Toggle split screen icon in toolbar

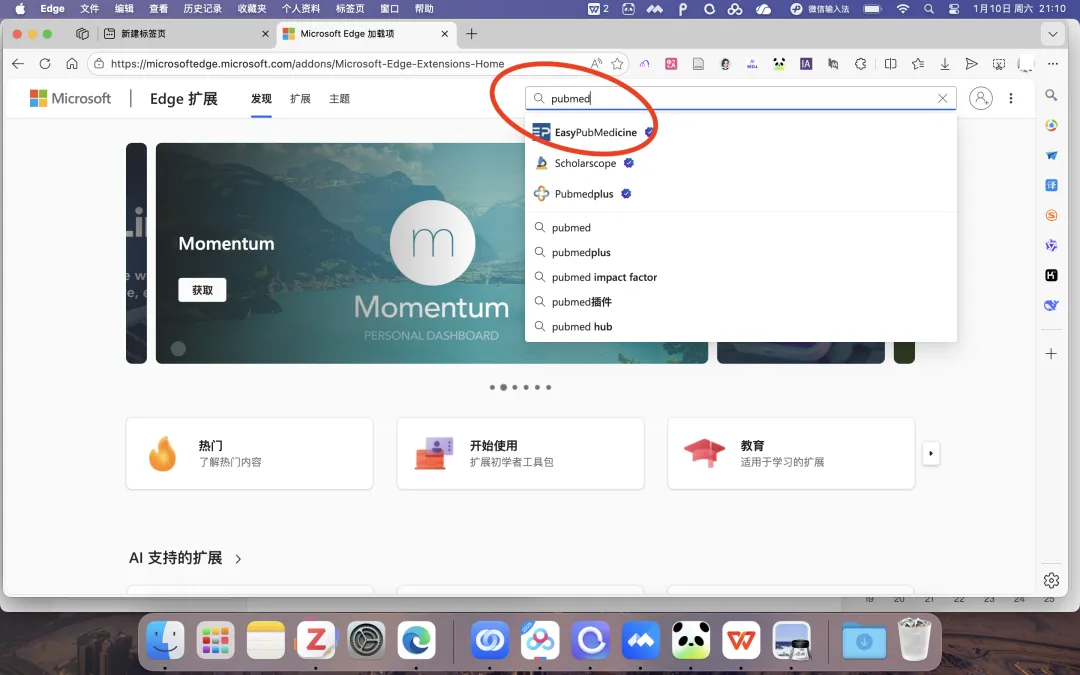click(891, 63)
